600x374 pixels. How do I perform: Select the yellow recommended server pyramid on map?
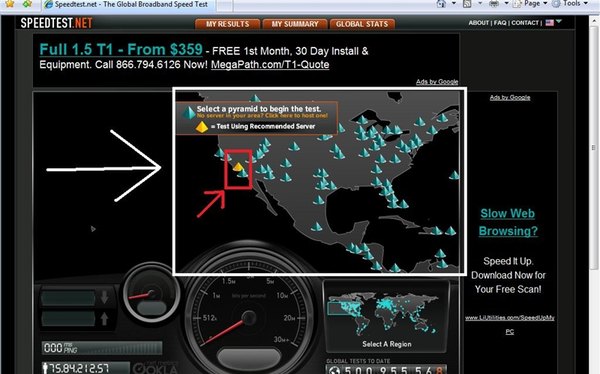pos(238,167)
